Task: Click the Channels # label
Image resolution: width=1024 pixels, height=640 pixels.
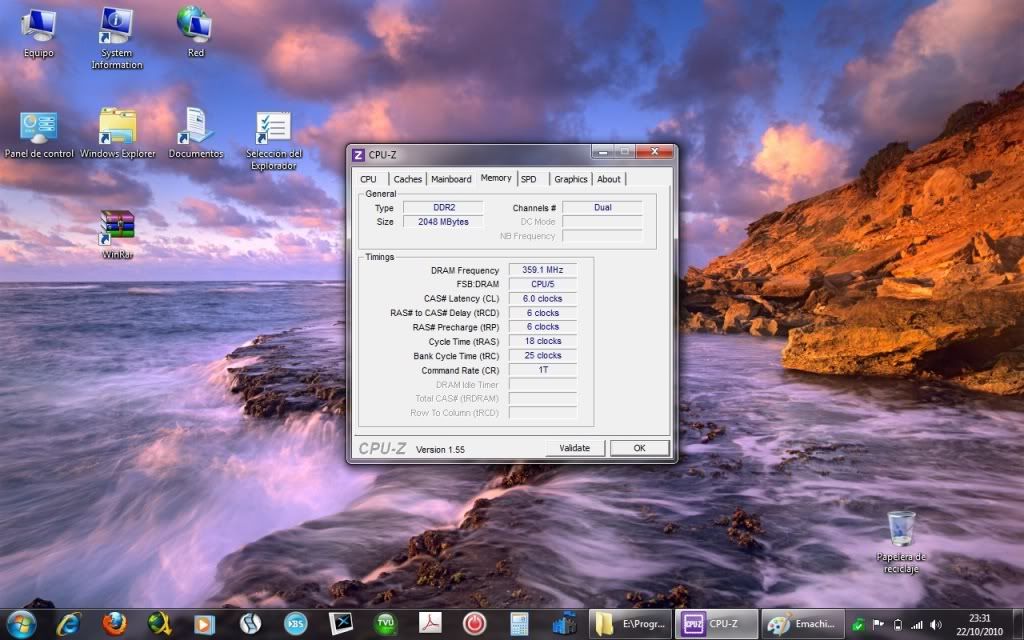Action: click(534, 208)
